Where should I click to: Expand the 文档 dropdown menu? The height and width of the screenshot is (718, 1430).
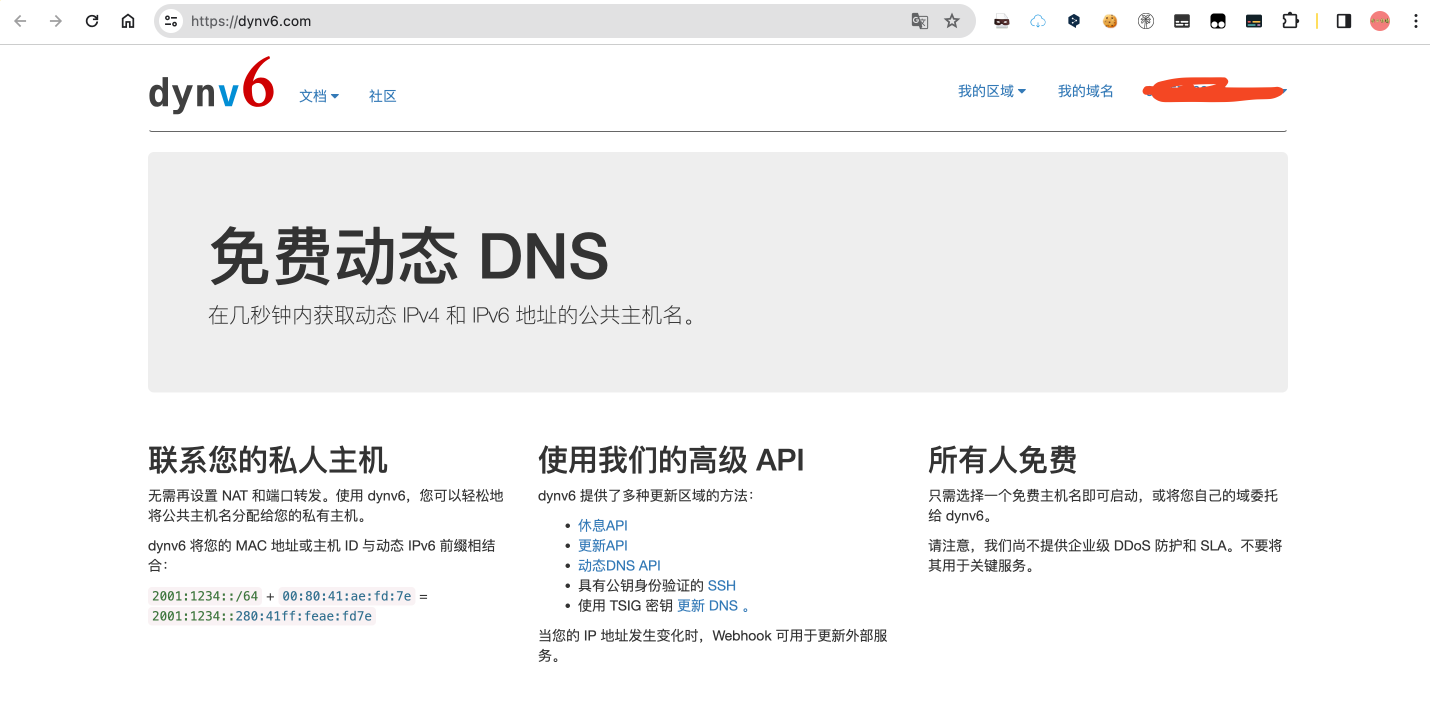[318, 96]
